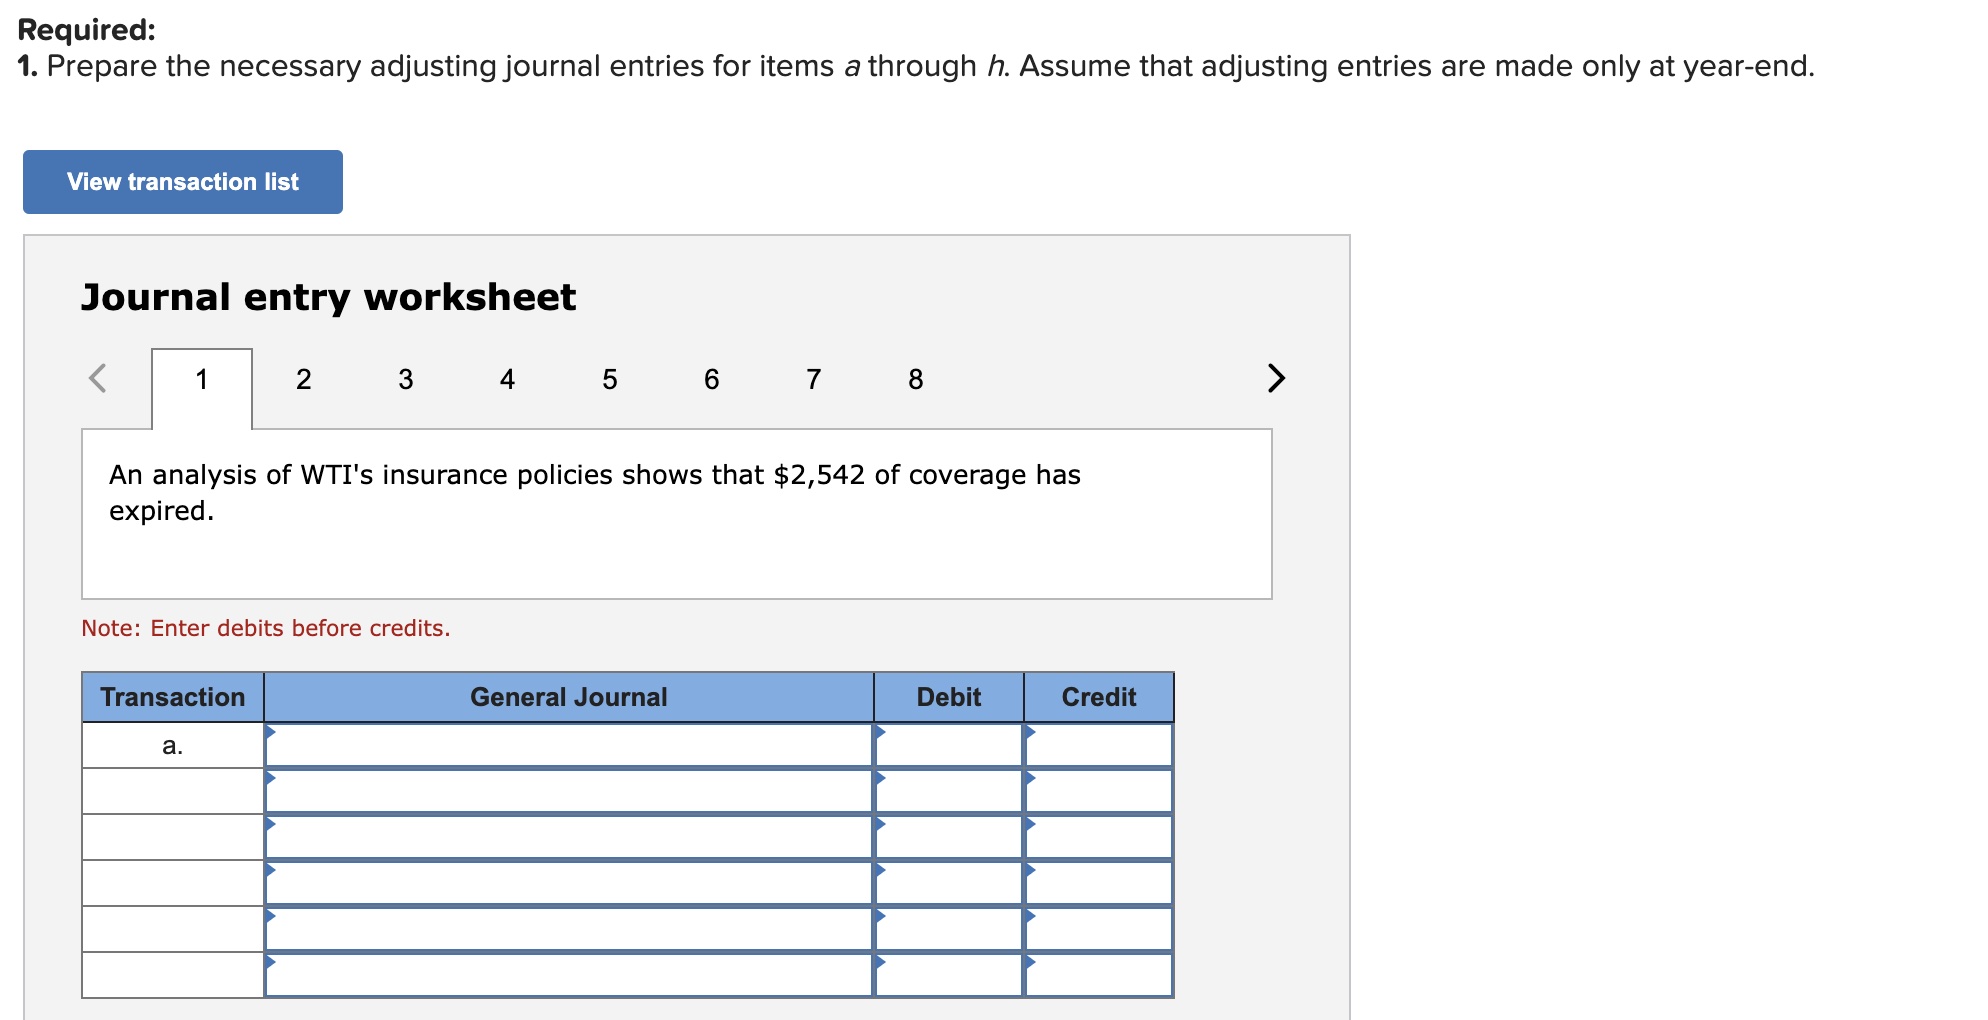The height and width of the screenshot is (1020, 1988).
Task: Select journal entry tab 5
Action: tap(609, 378)
